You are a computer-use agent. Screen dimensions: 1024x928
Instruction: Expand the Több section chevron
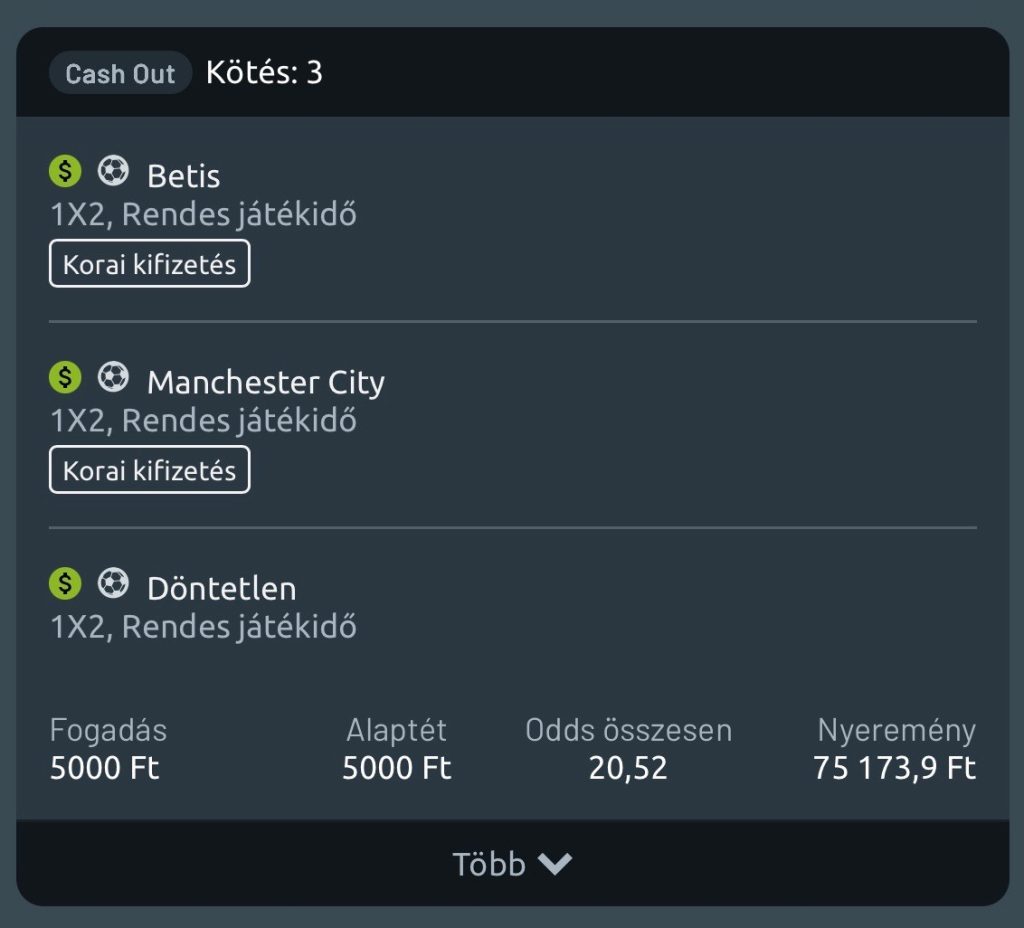click(555, 864)
